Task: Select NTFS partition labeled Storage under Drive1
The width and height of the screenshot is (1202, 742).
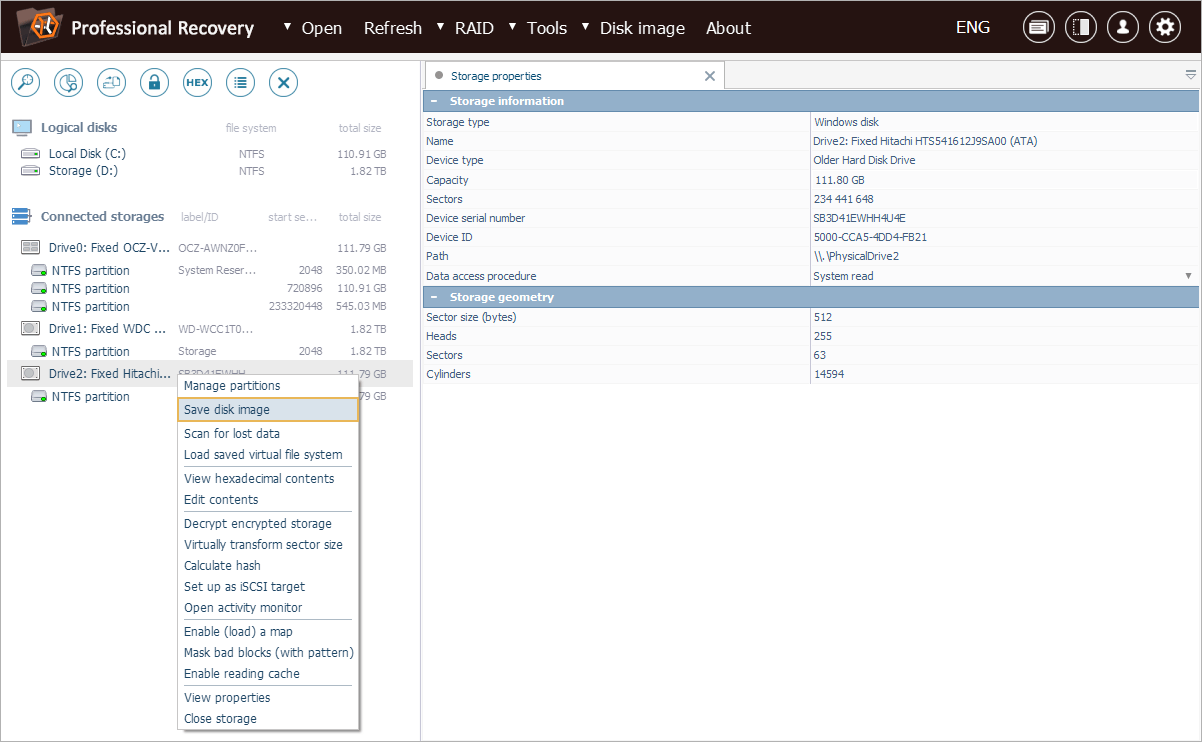Action: 210,352
